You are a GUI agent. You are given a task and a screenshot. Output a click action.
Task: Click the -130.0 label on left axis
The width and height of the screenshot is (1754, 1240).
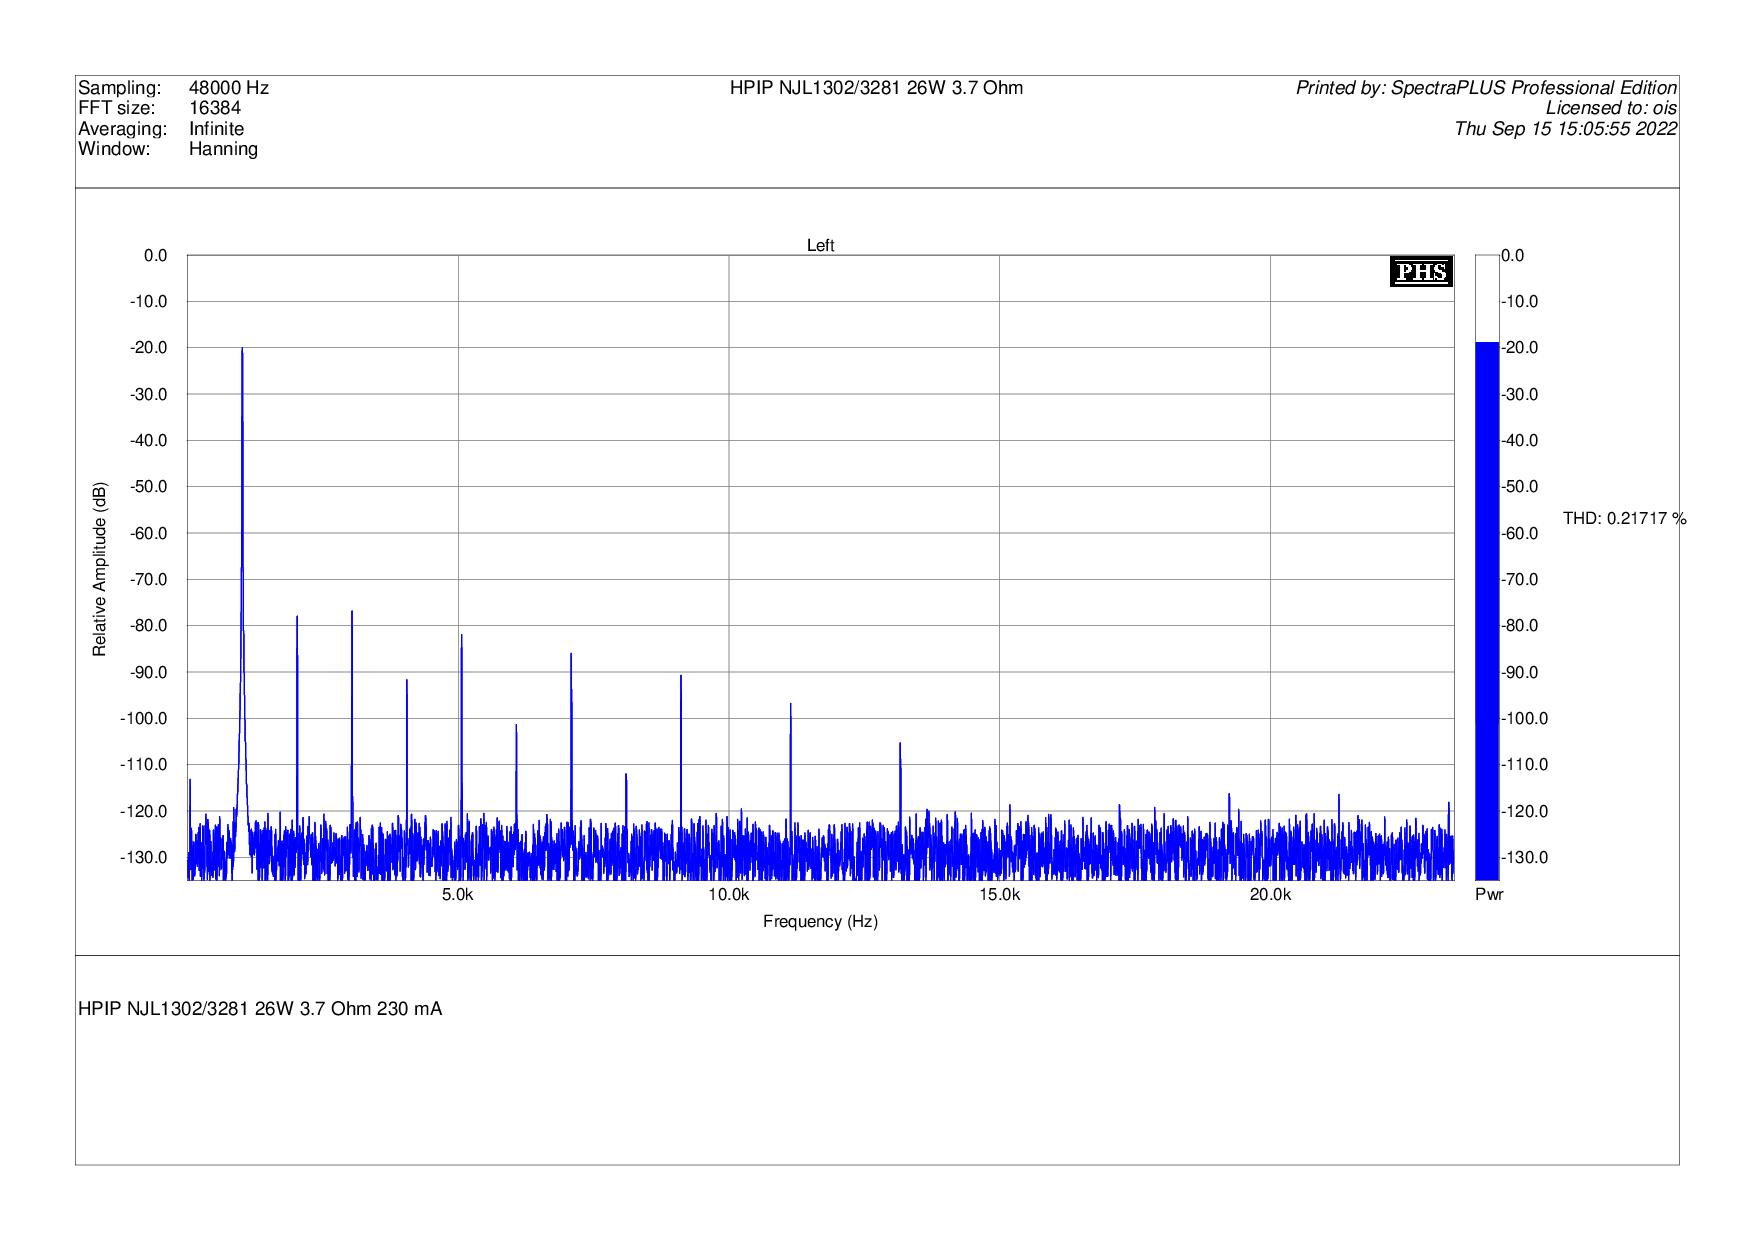(146, 858)
